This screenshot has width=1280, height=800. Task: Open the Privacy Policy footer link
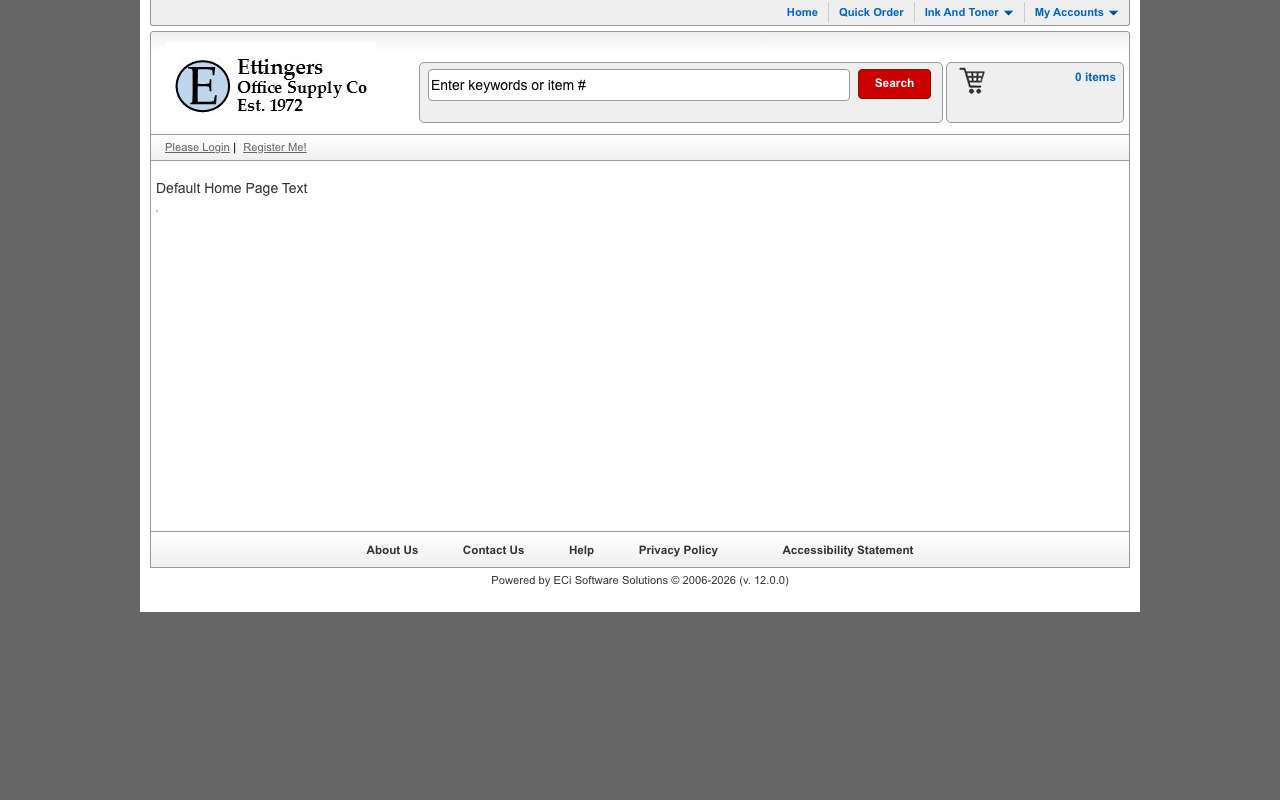[678, 550]
